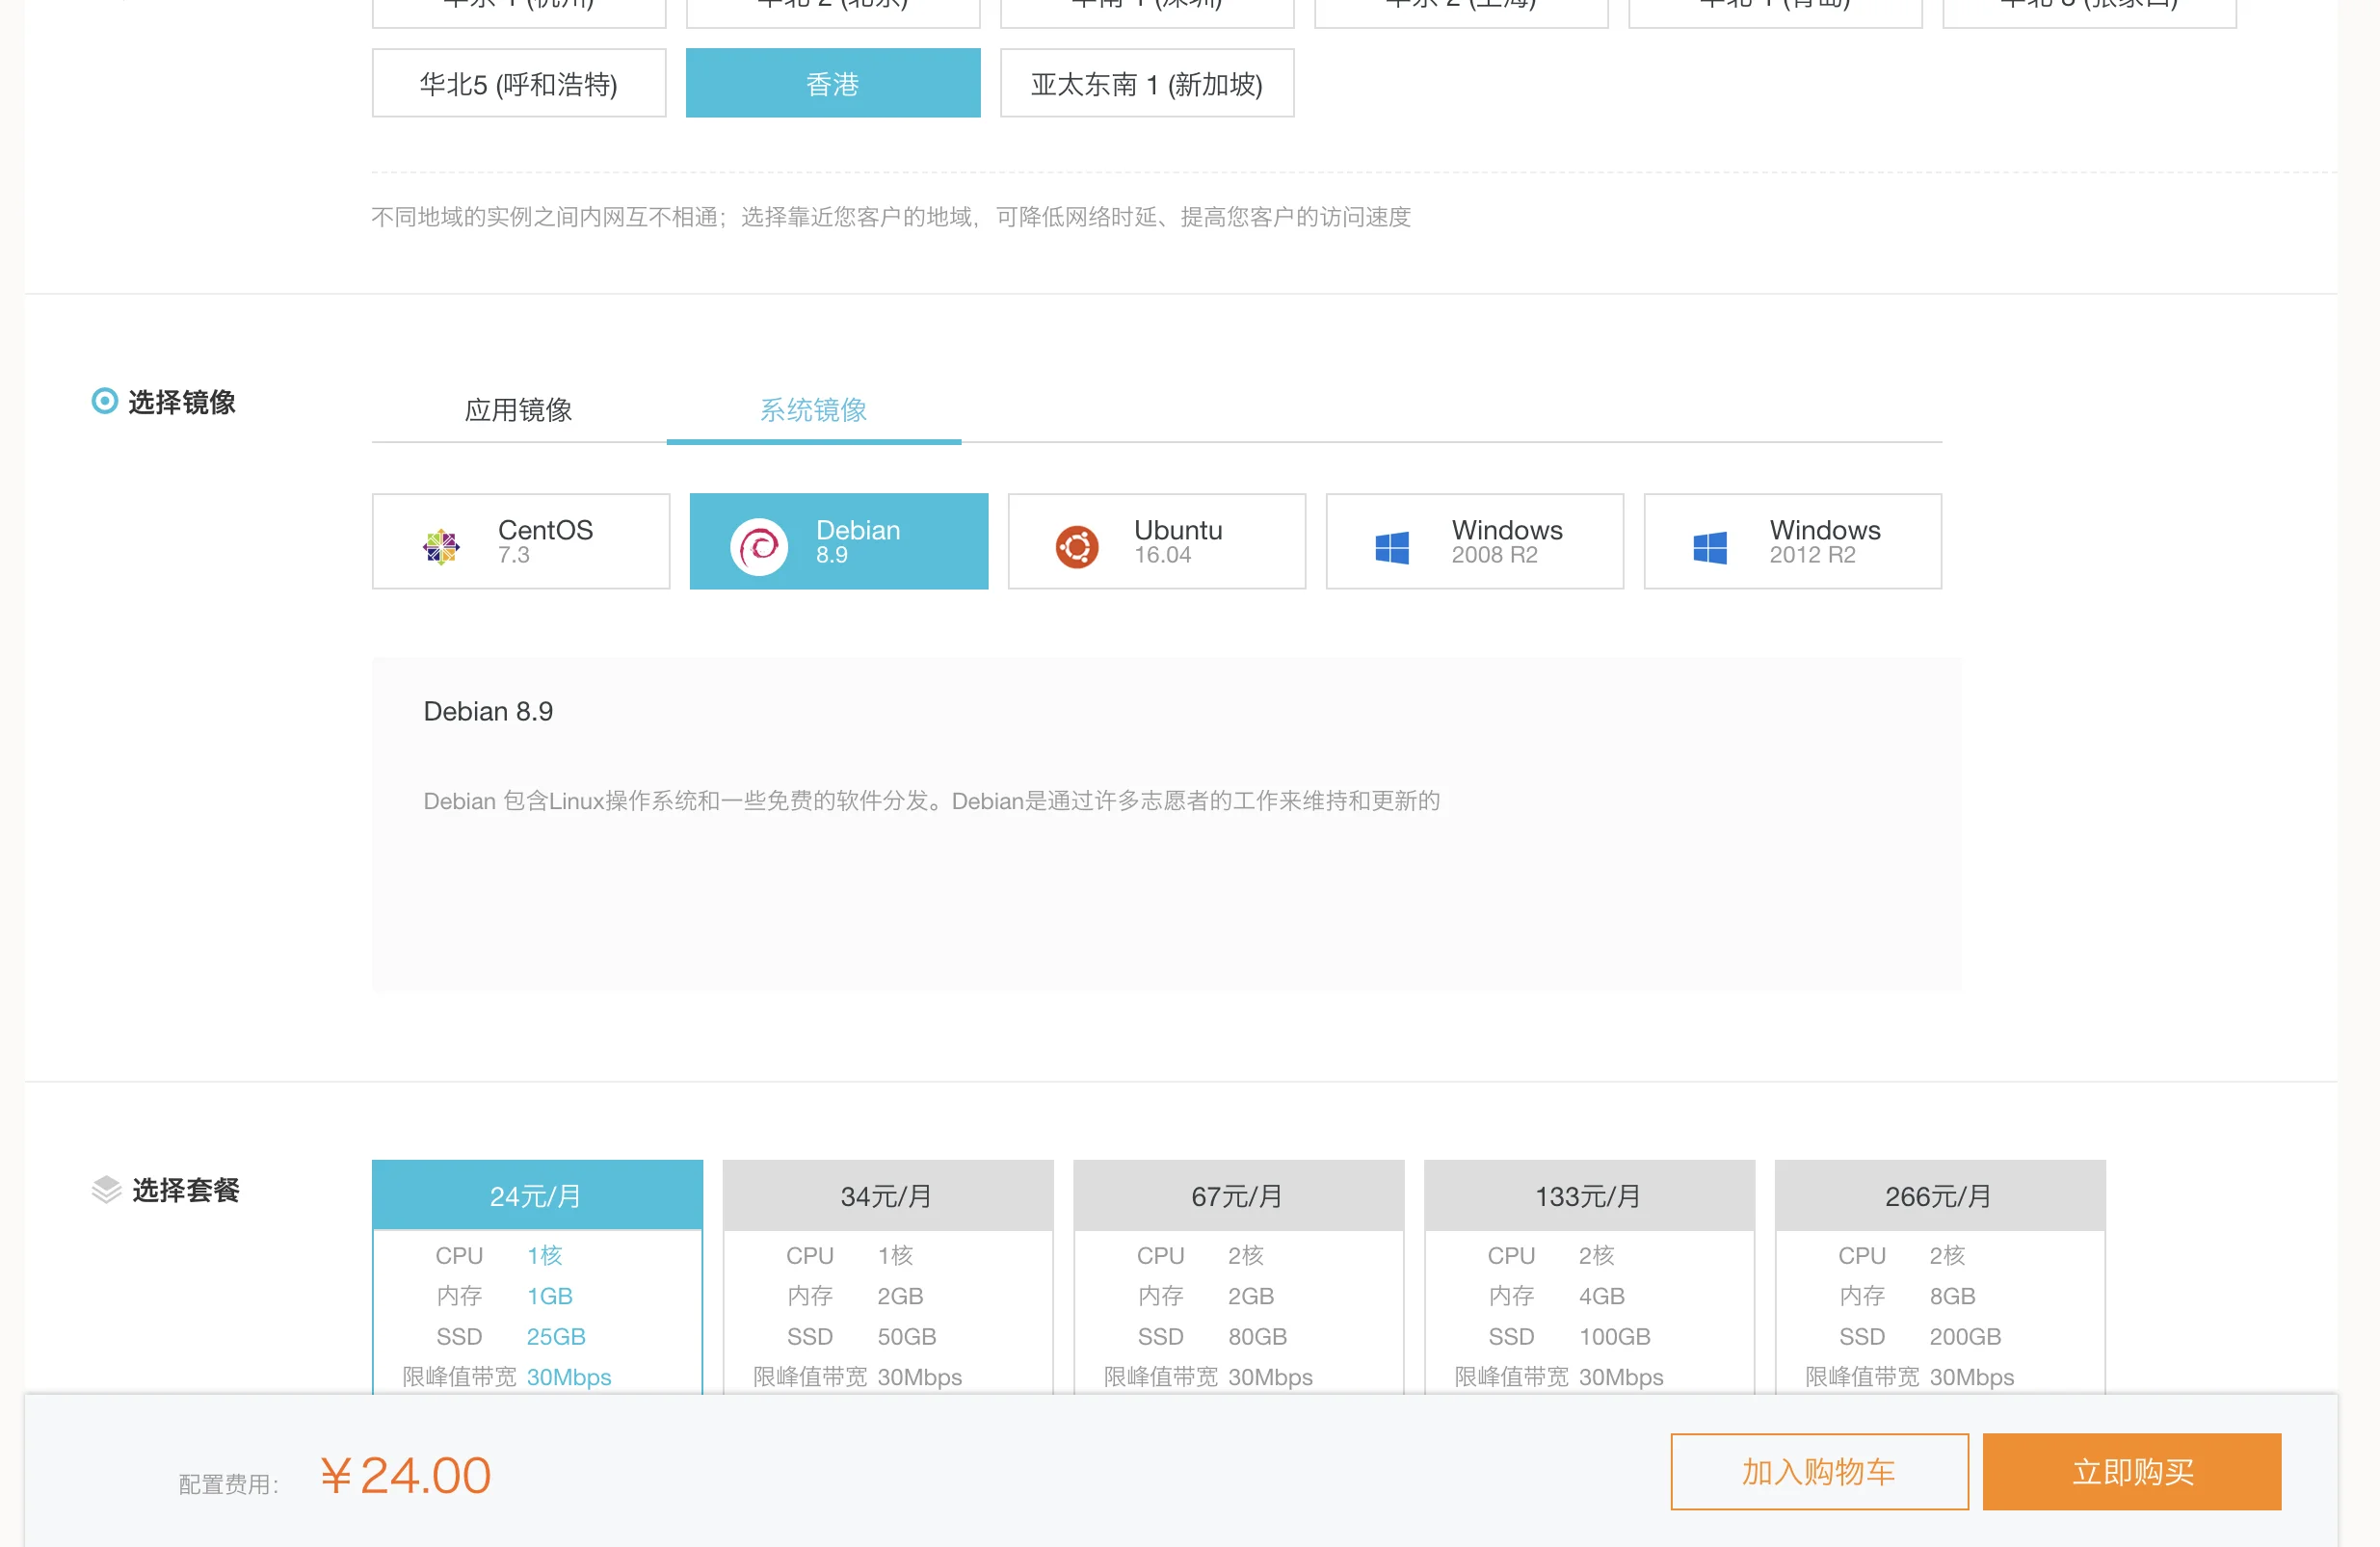The height and width of the screenshot is (1547, 2380).
Task: Click the 选择套餐 section label
Action: (x=186, y=1190)
